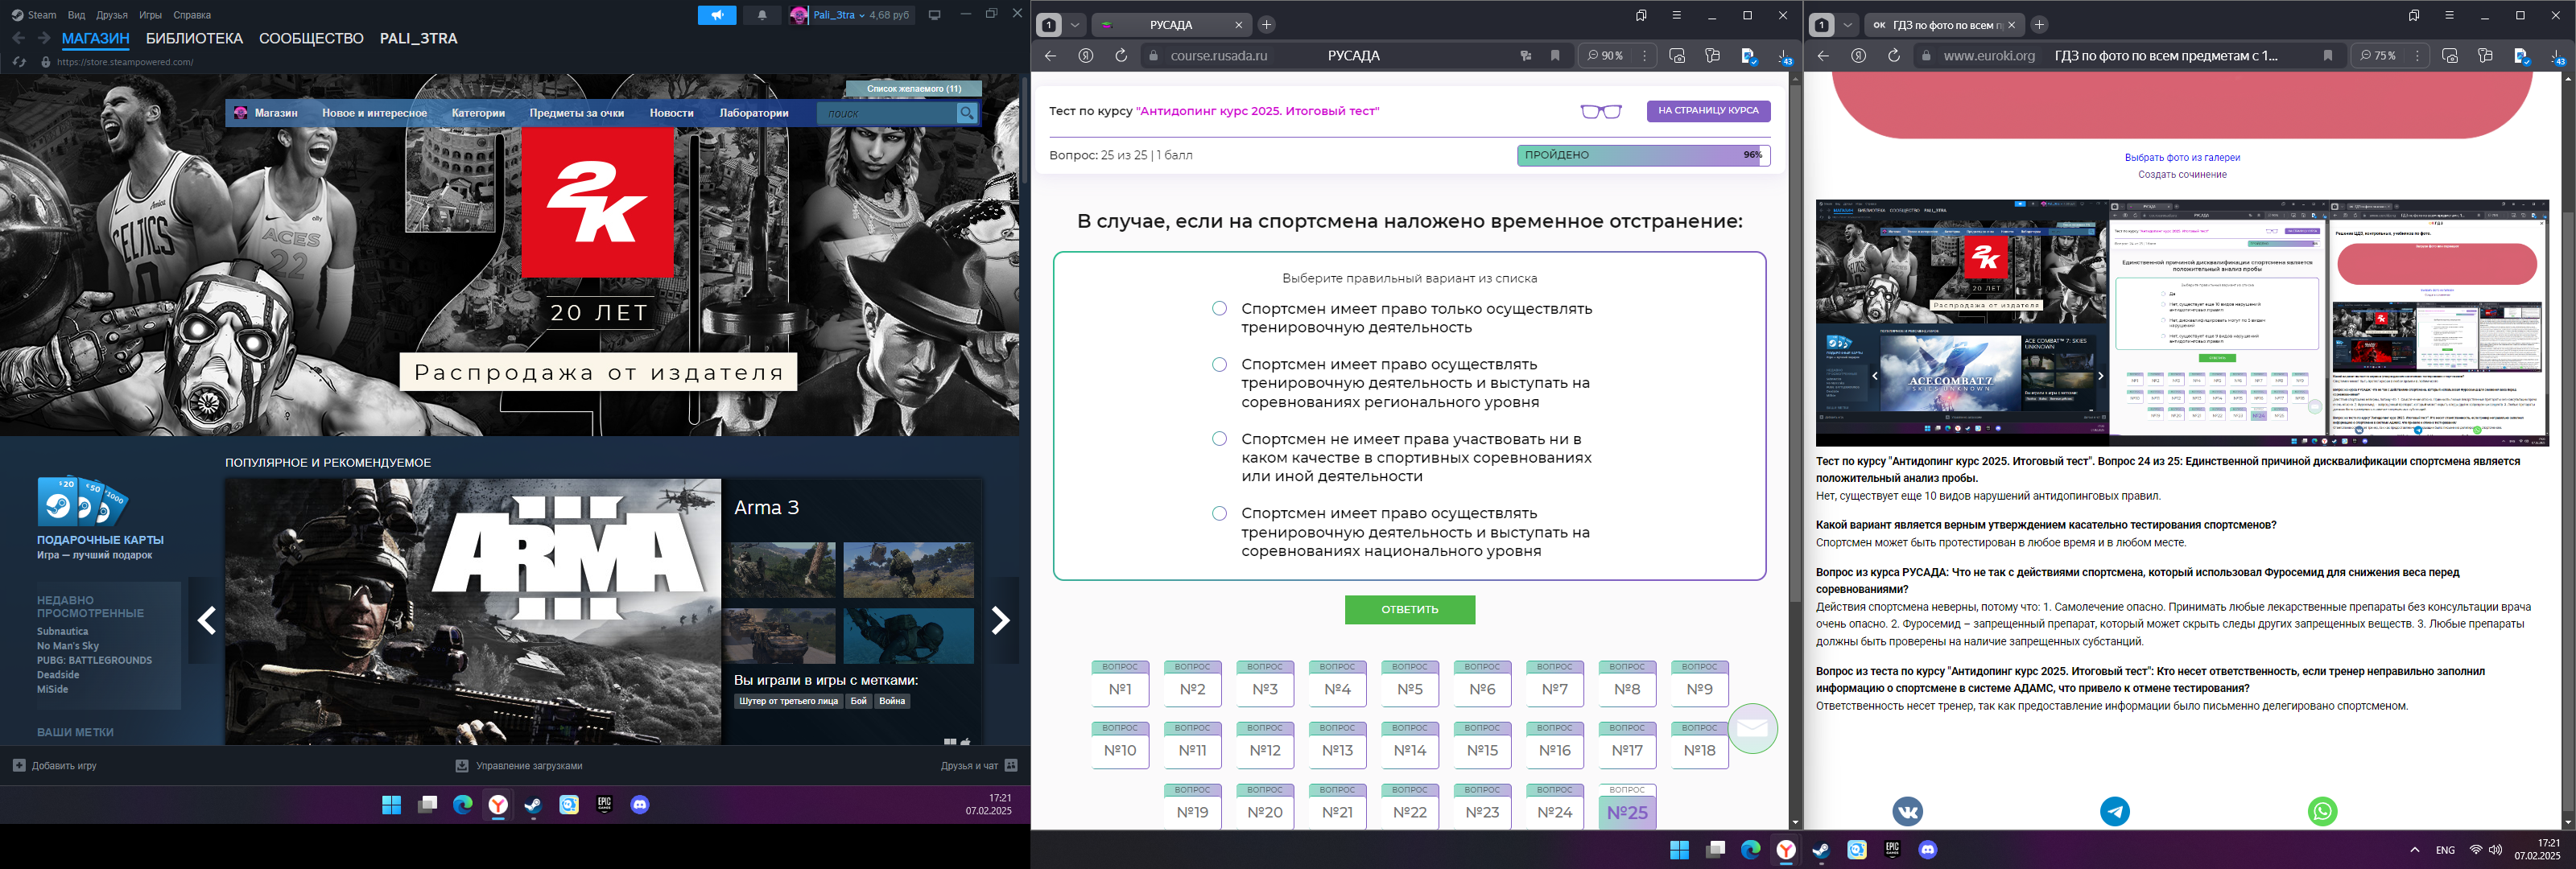This screenshot has width=2576, height=869.
Task: Toggle the glasses accessibility icon in RUSADA test
Action: (1600, 111)
